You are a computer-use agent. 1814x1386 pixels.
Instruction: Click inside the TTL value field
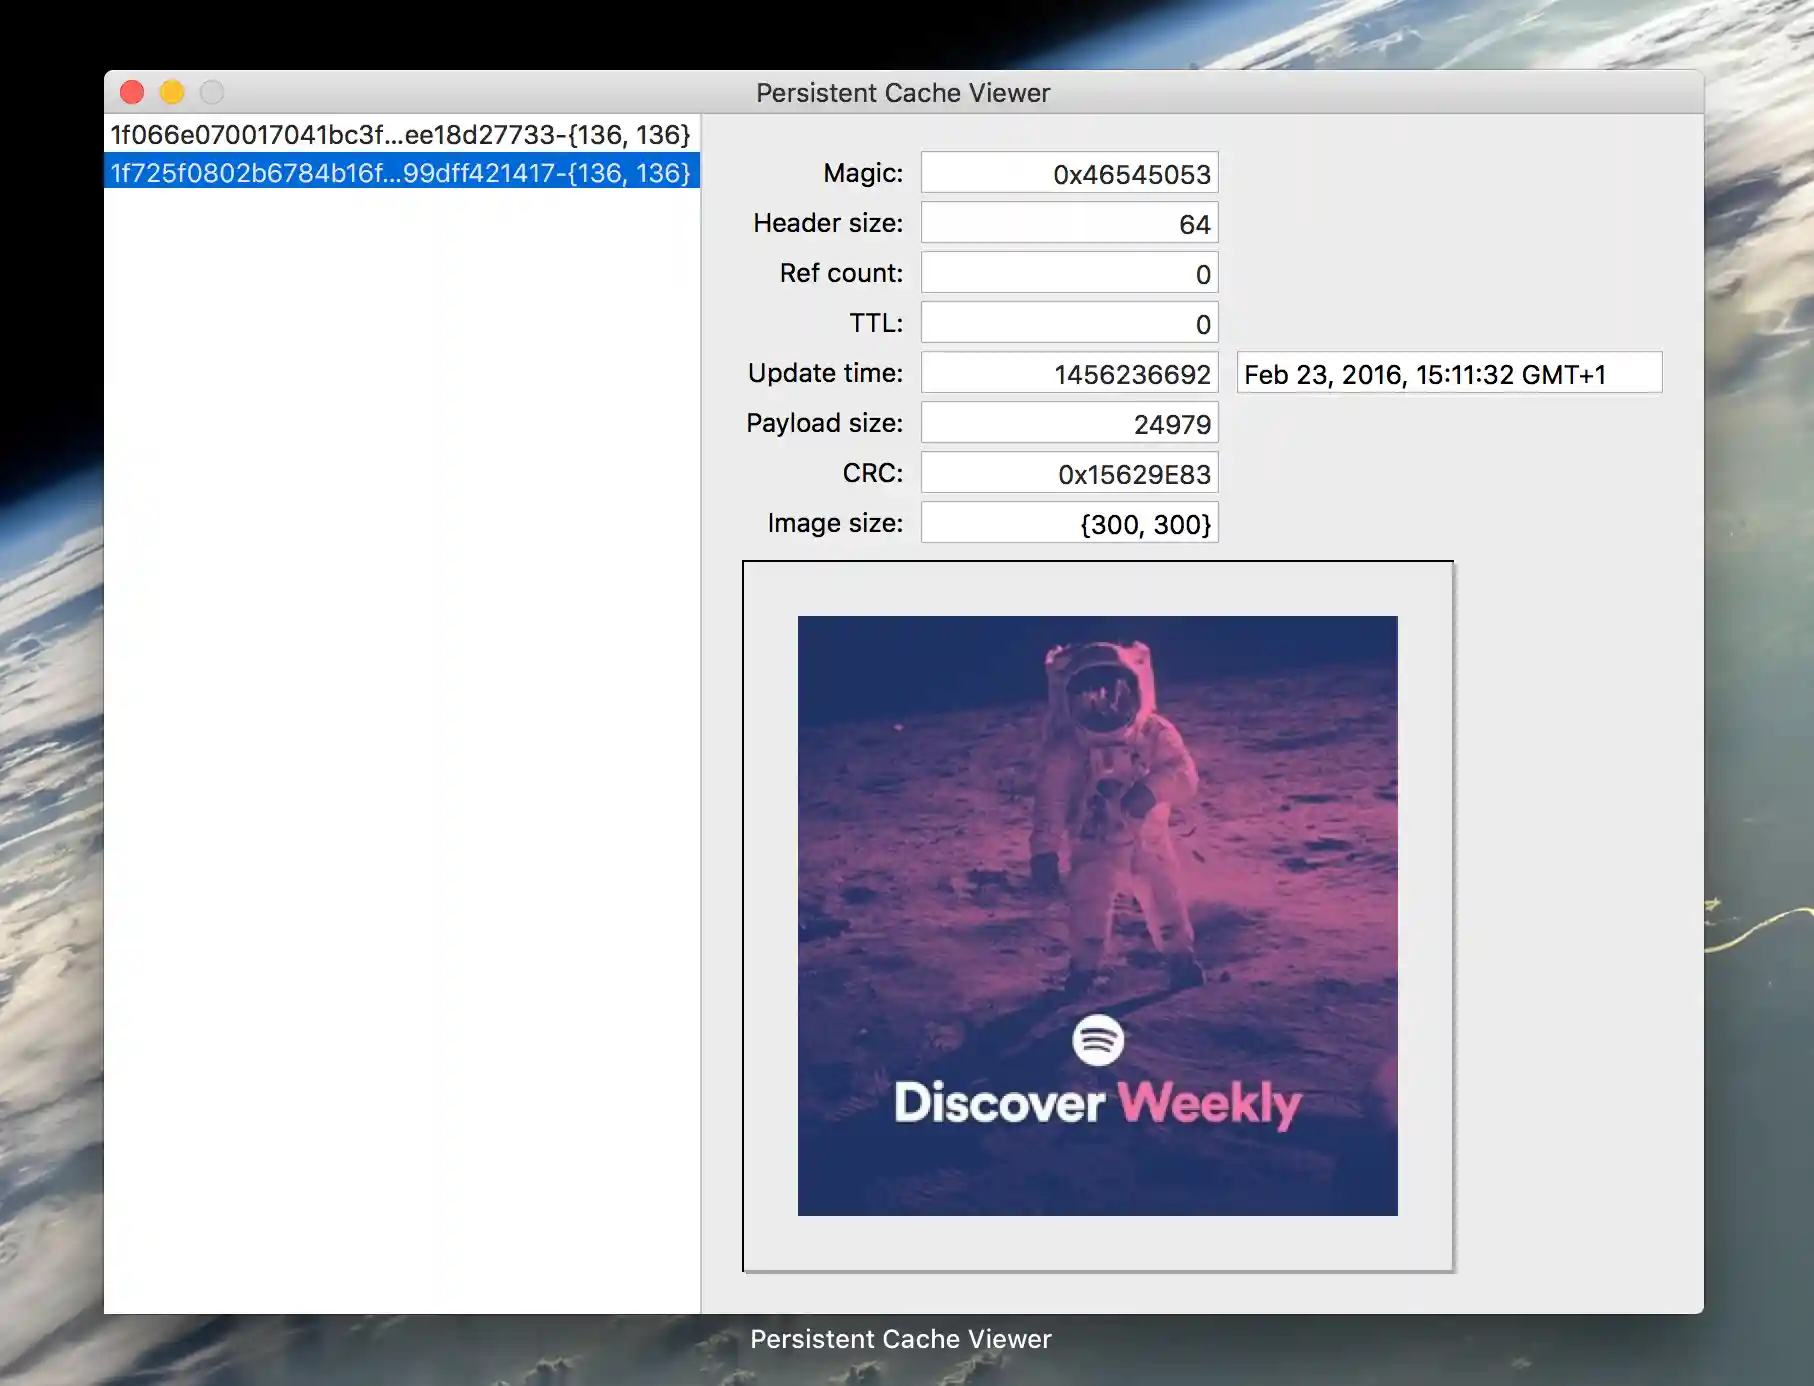point(1069,324)
